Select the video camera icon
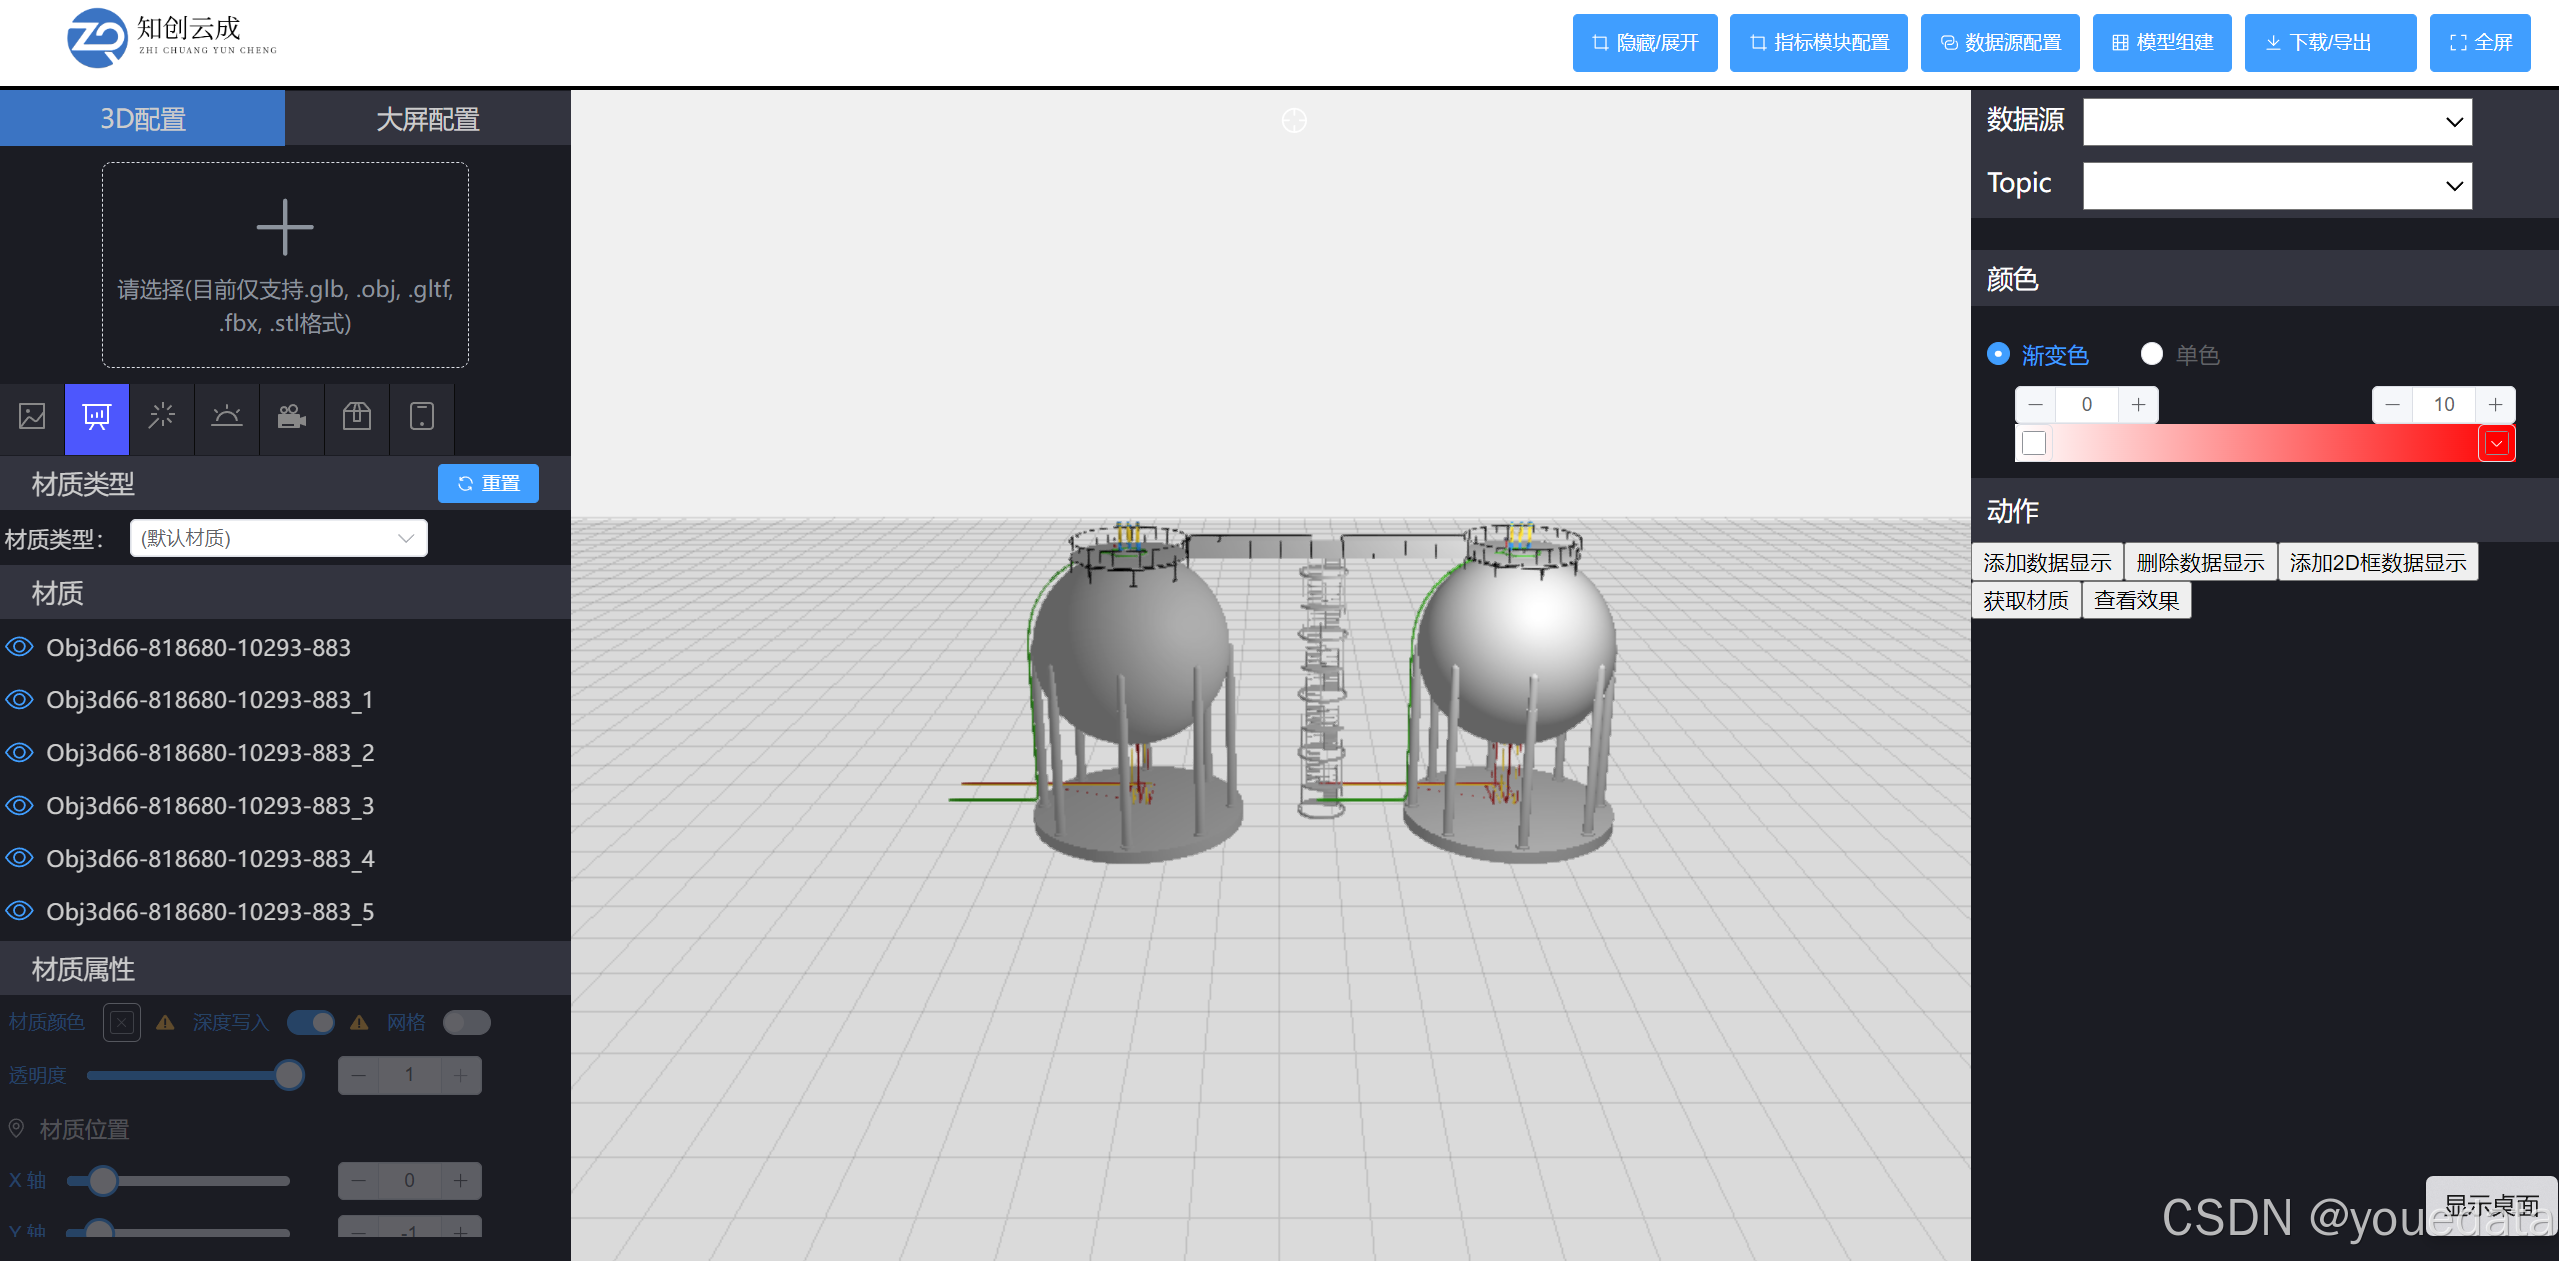The height and width of the screenshot is (1261, 2559). (291, 419)
